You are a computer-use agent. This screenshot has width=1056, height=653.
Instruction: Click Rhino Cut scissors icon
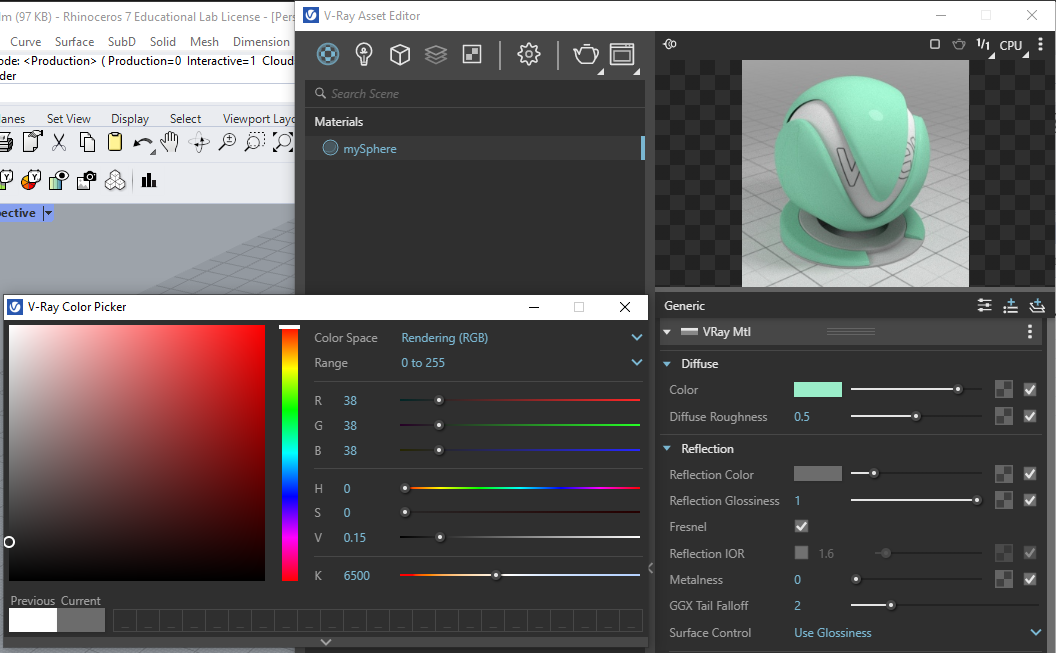(59, 142)
